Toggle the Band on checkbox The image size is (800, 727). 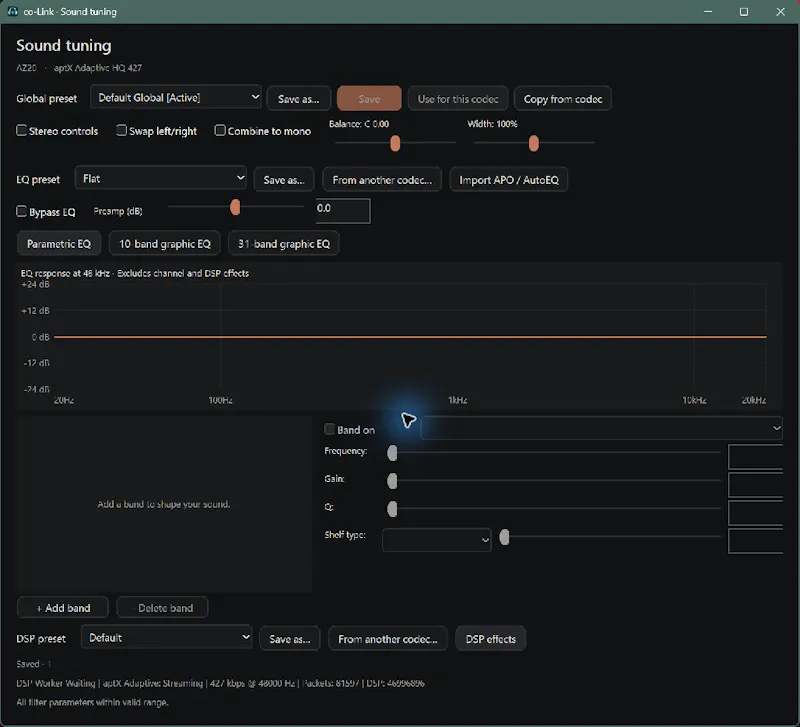tap(330, 429)
